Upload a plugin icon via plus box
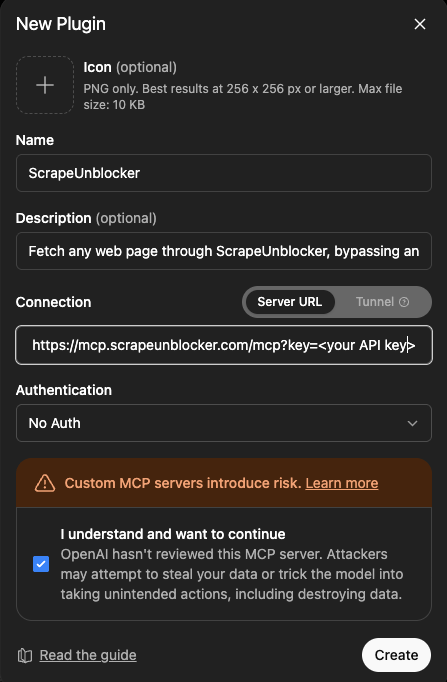The height and width of the screenshot is (682, 447). [x=45, y=85]
